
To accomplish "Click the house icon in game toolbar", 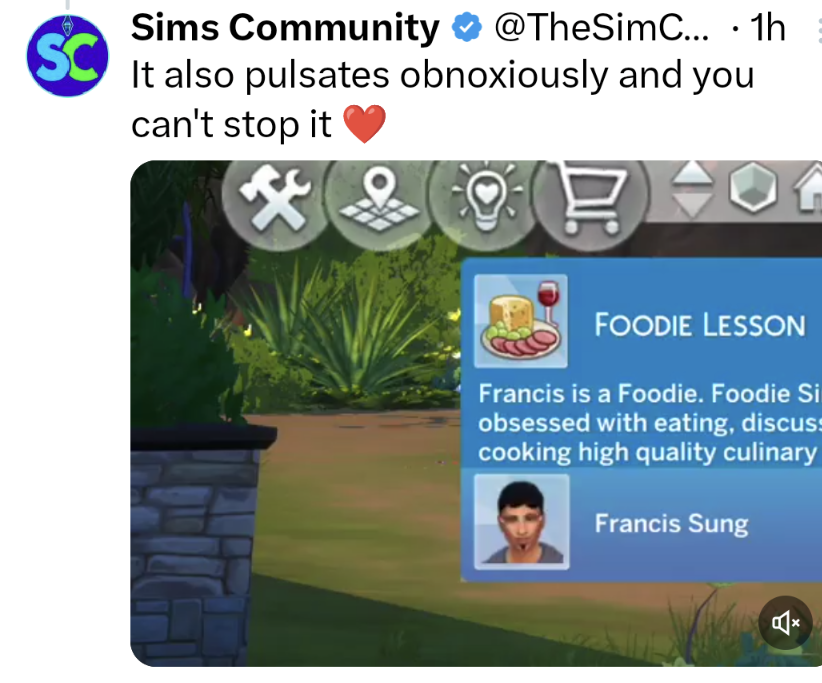I will 808,186.
